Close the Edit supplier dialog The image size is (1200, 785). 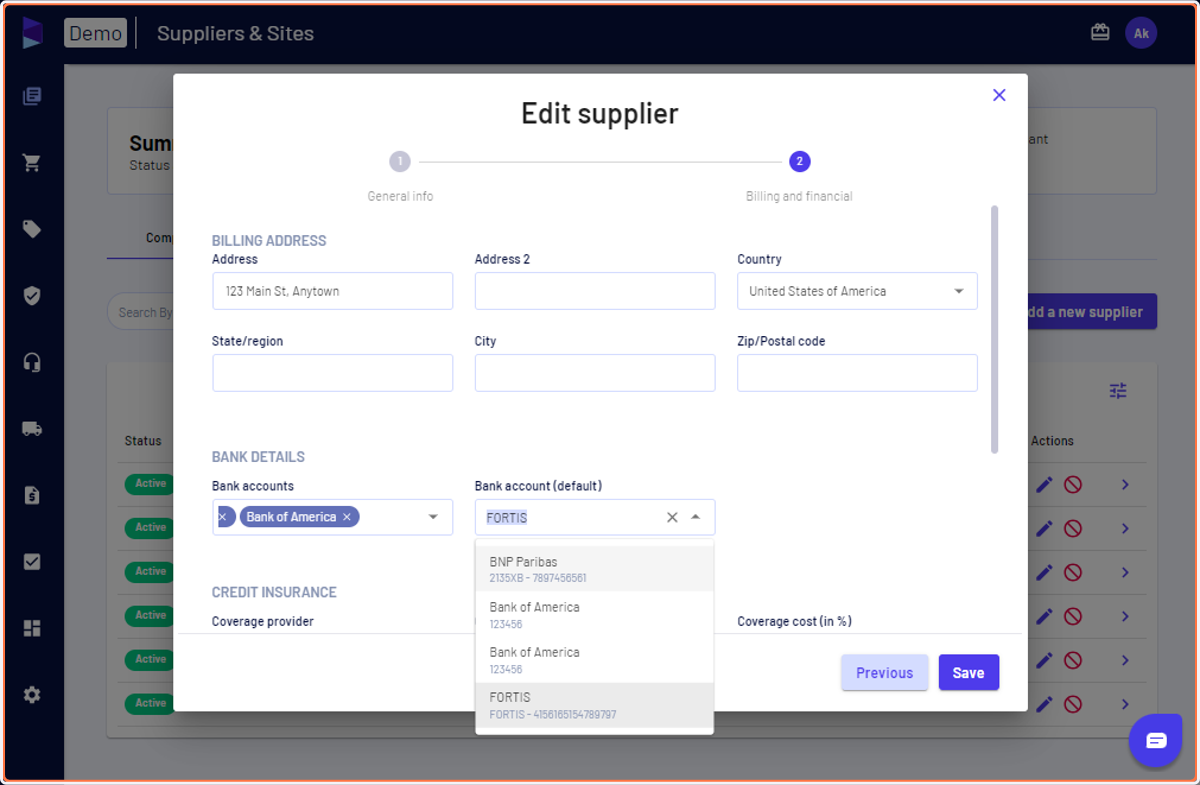pos(999,95)
